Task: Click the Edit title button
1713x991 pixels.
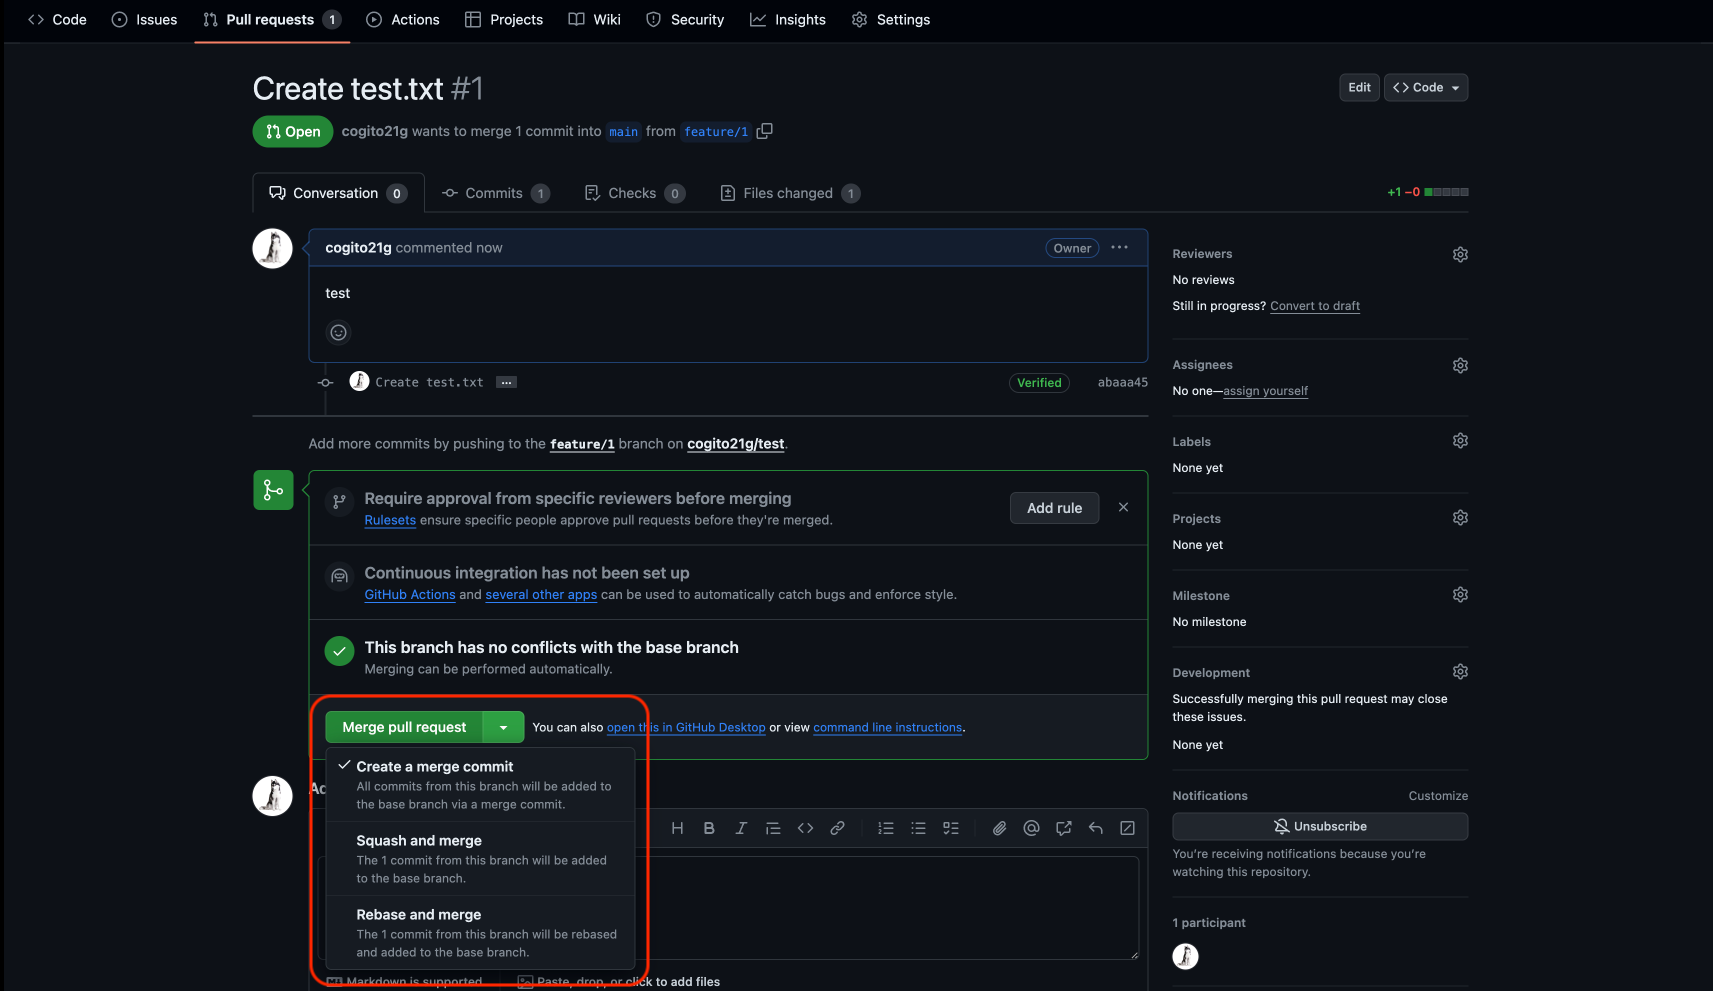Action: click(1359, 87)
